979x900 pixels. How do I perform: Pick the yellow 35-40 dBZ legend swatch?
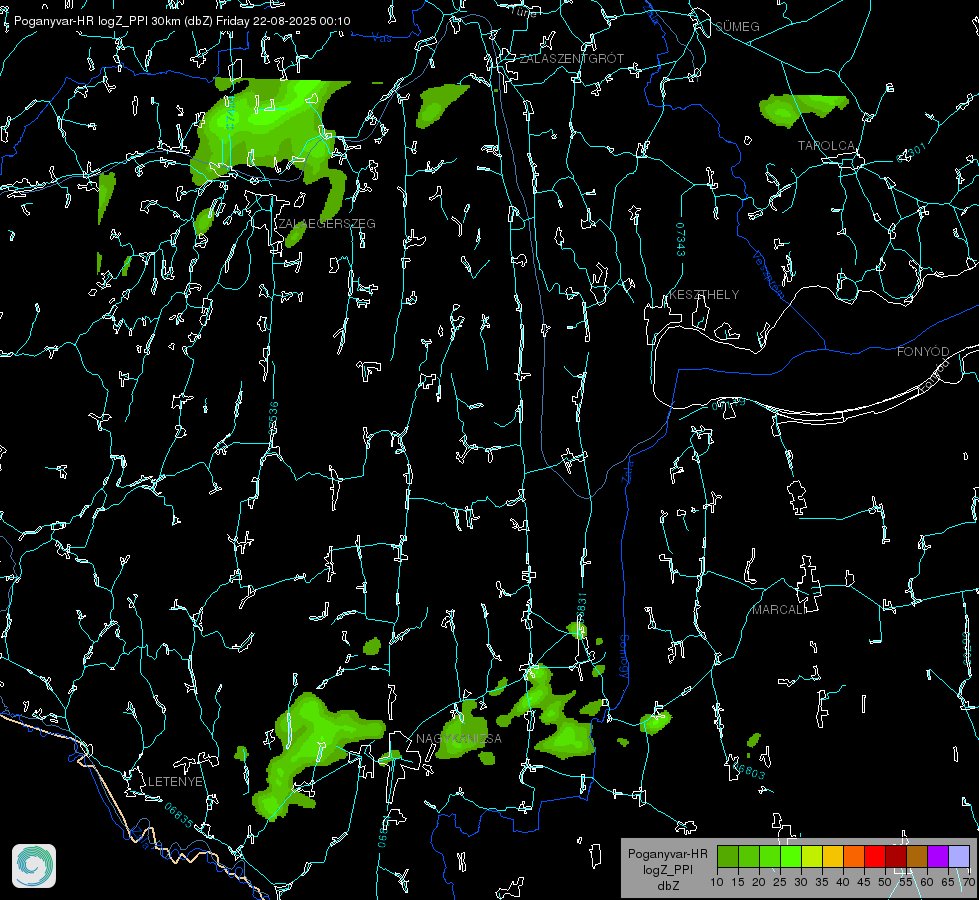tap(833, 856)
